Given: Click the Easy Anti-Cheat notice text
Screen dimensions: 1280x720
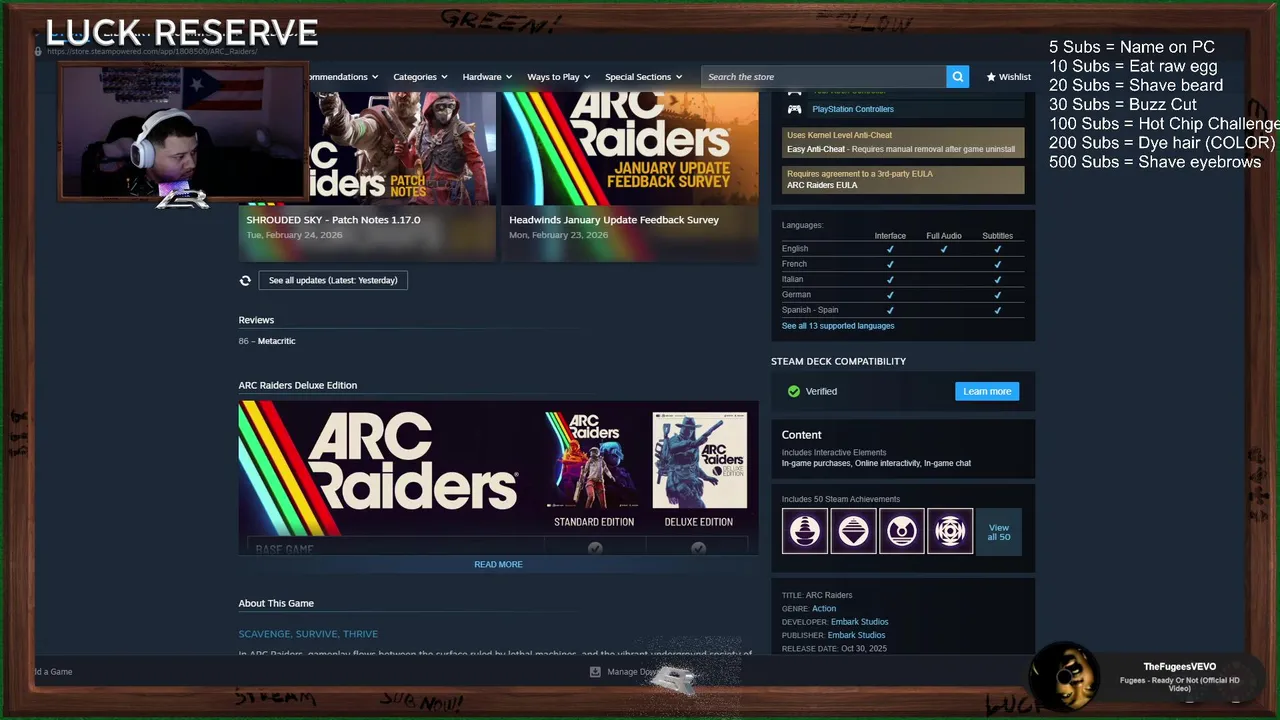Looking at the screenshot, I should click(901, 149).
